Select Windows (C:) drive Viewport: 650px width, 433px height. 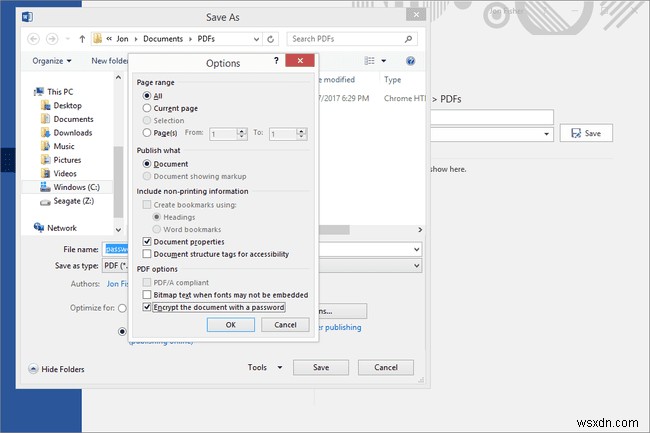70,187
